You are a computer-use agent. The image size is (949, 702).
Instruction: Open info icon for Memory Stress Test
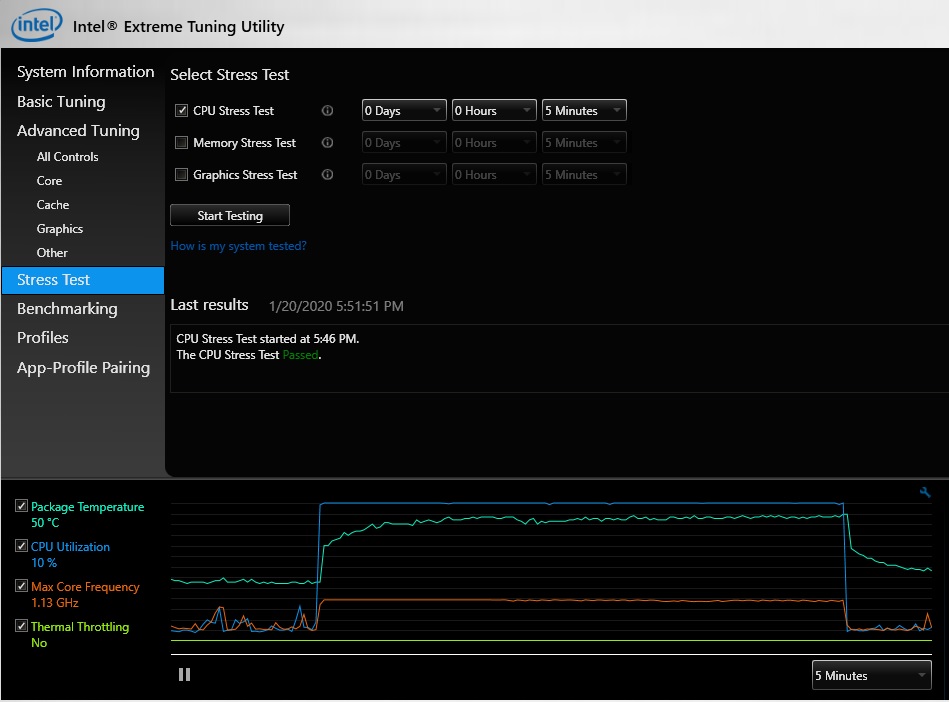point(327,143)
